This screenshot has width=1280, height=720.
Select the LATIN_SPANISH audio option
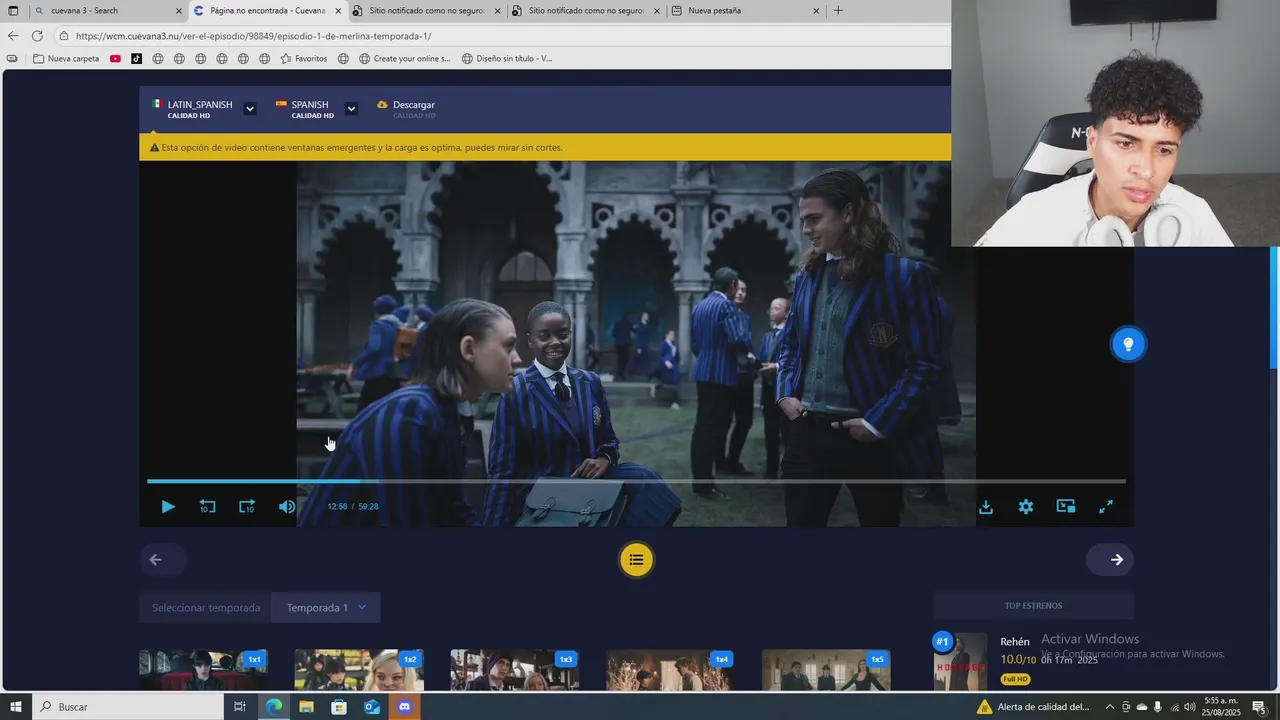193,109
